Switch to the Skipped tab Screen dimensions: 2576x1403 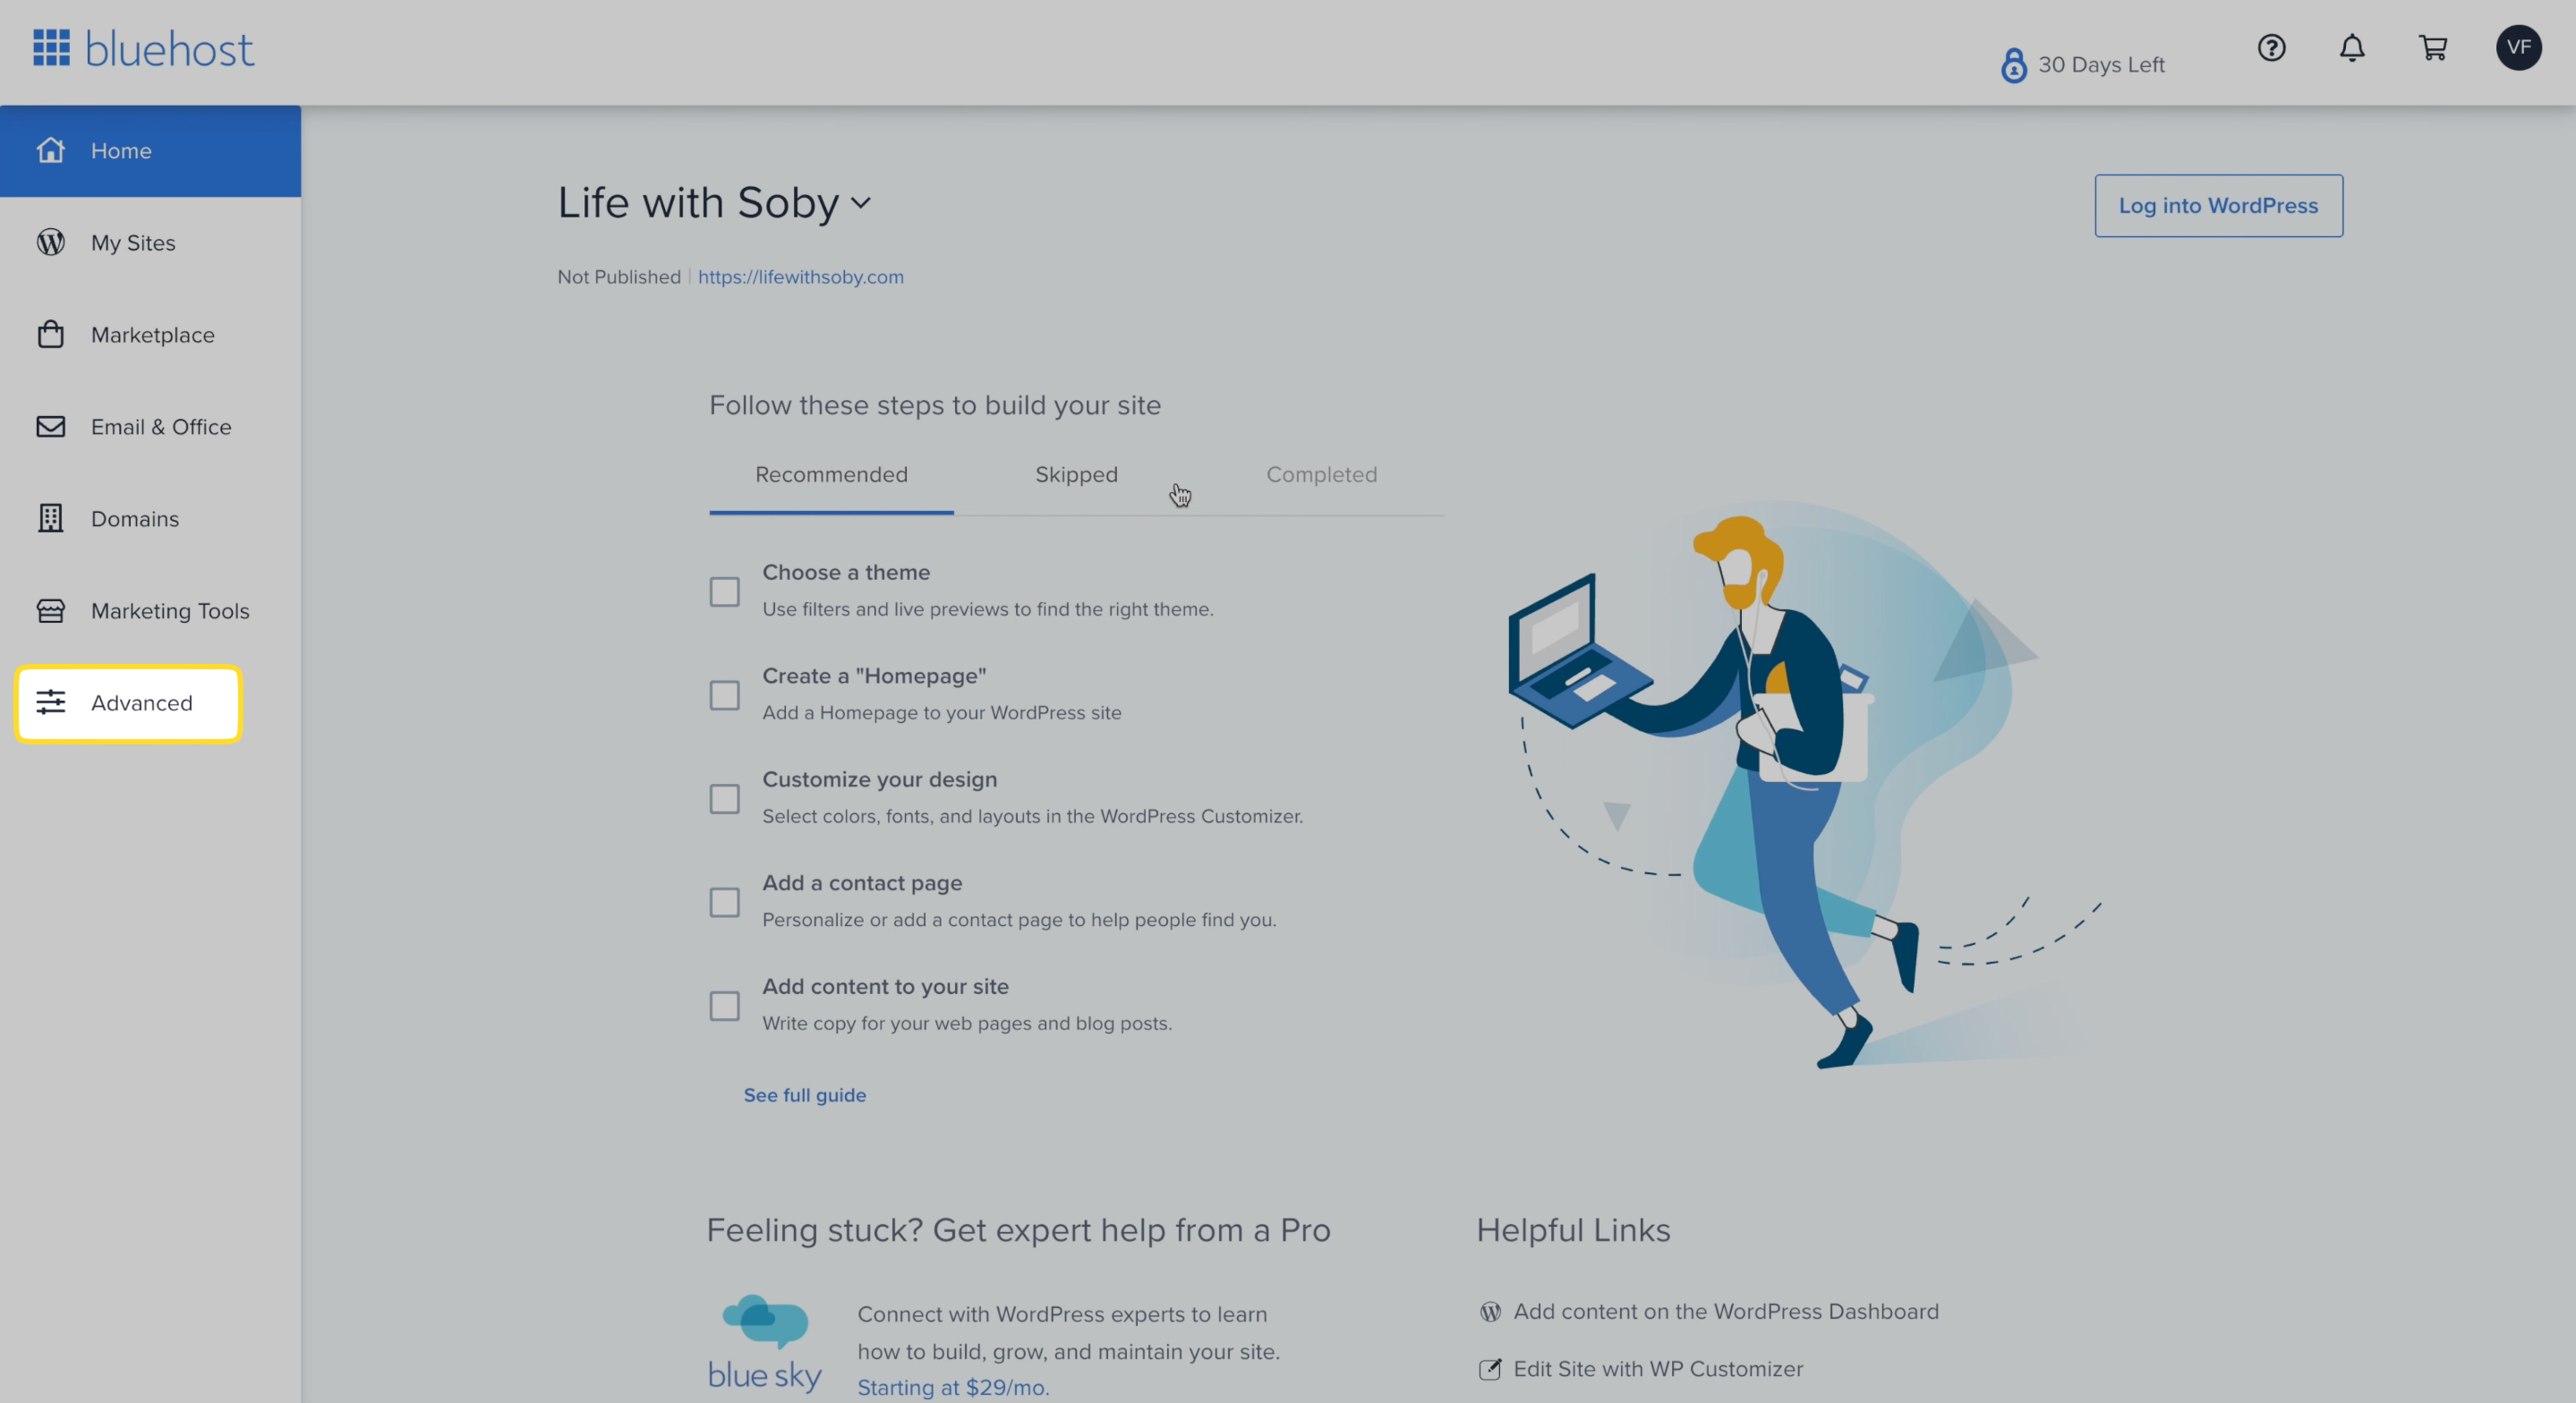pos(1076,475)
